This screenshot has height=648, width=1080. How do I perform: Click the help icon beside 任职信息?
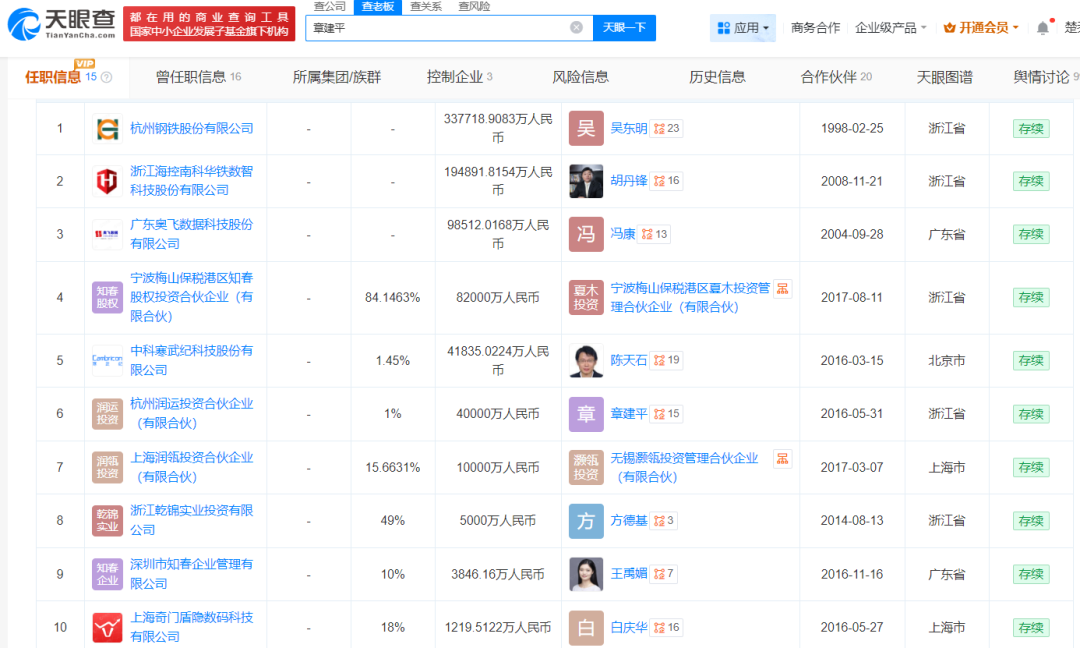107,77
